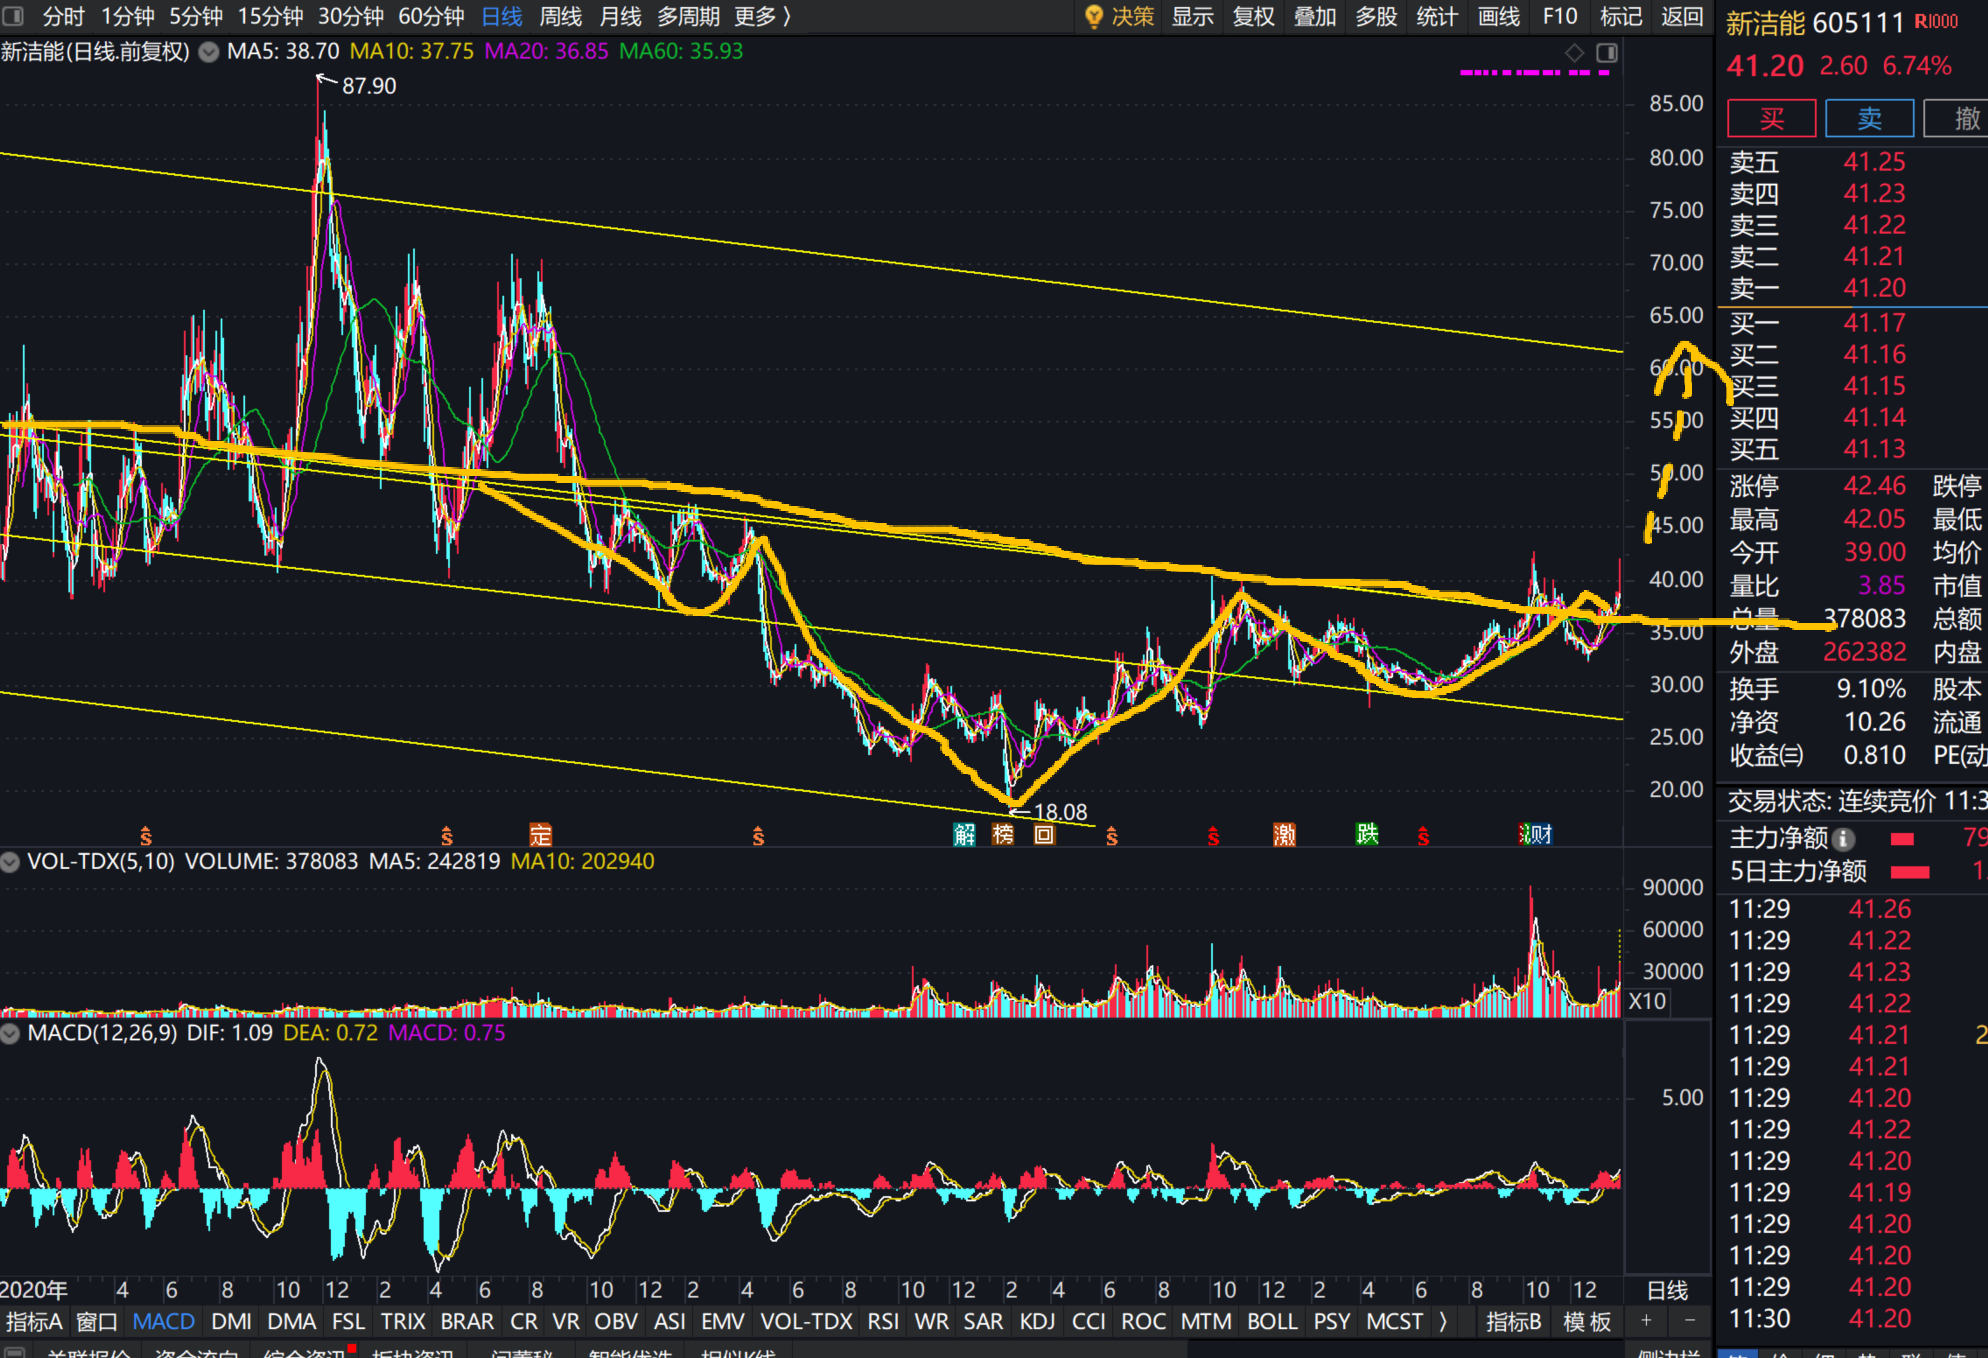Toggle the right sidebar panel icon above chart

[1607, 53]
